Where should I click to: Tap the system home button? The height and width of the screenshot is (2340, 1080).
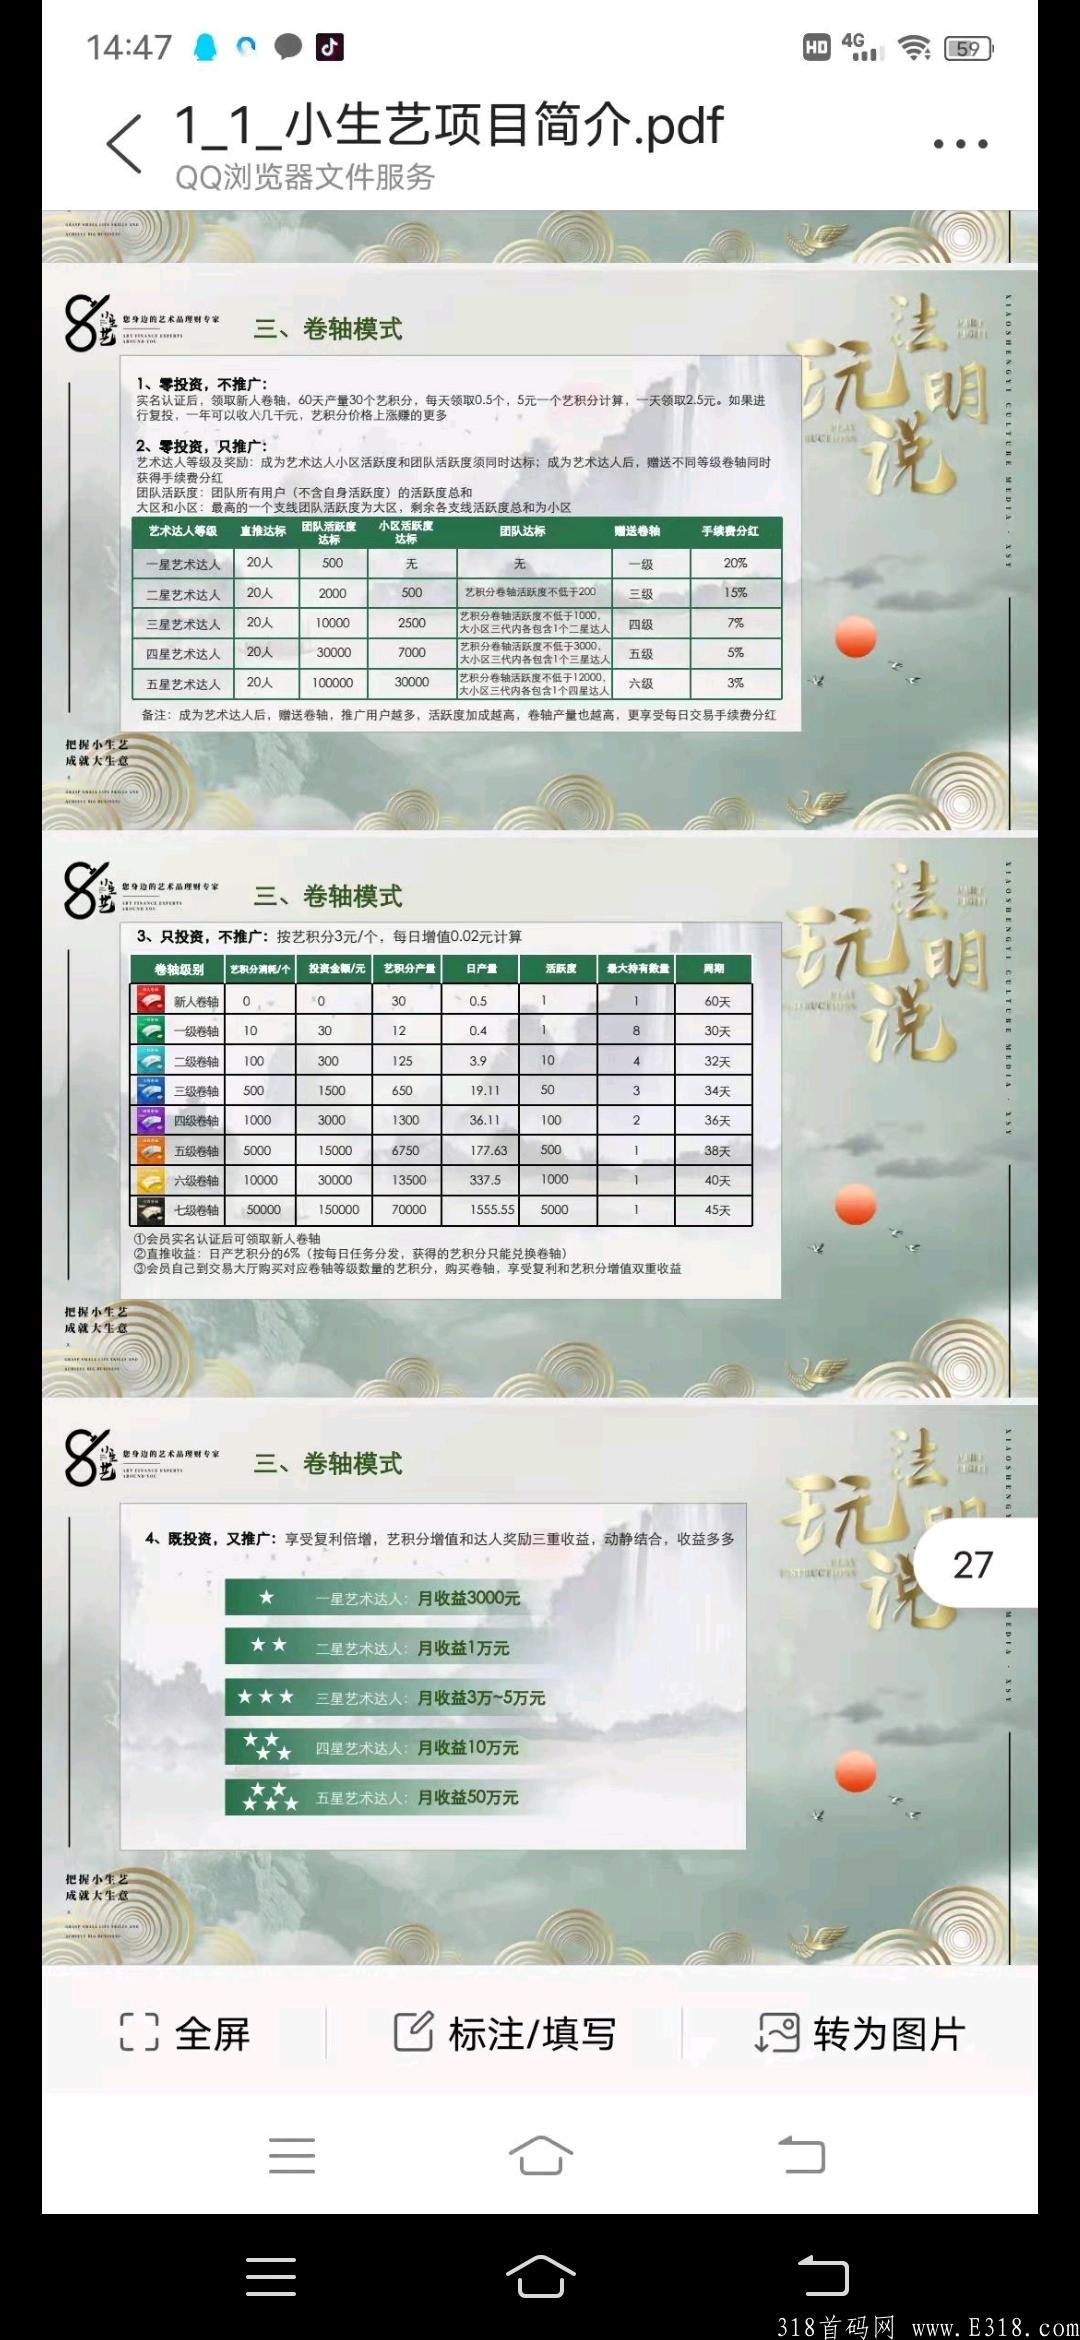(540, 2277)
